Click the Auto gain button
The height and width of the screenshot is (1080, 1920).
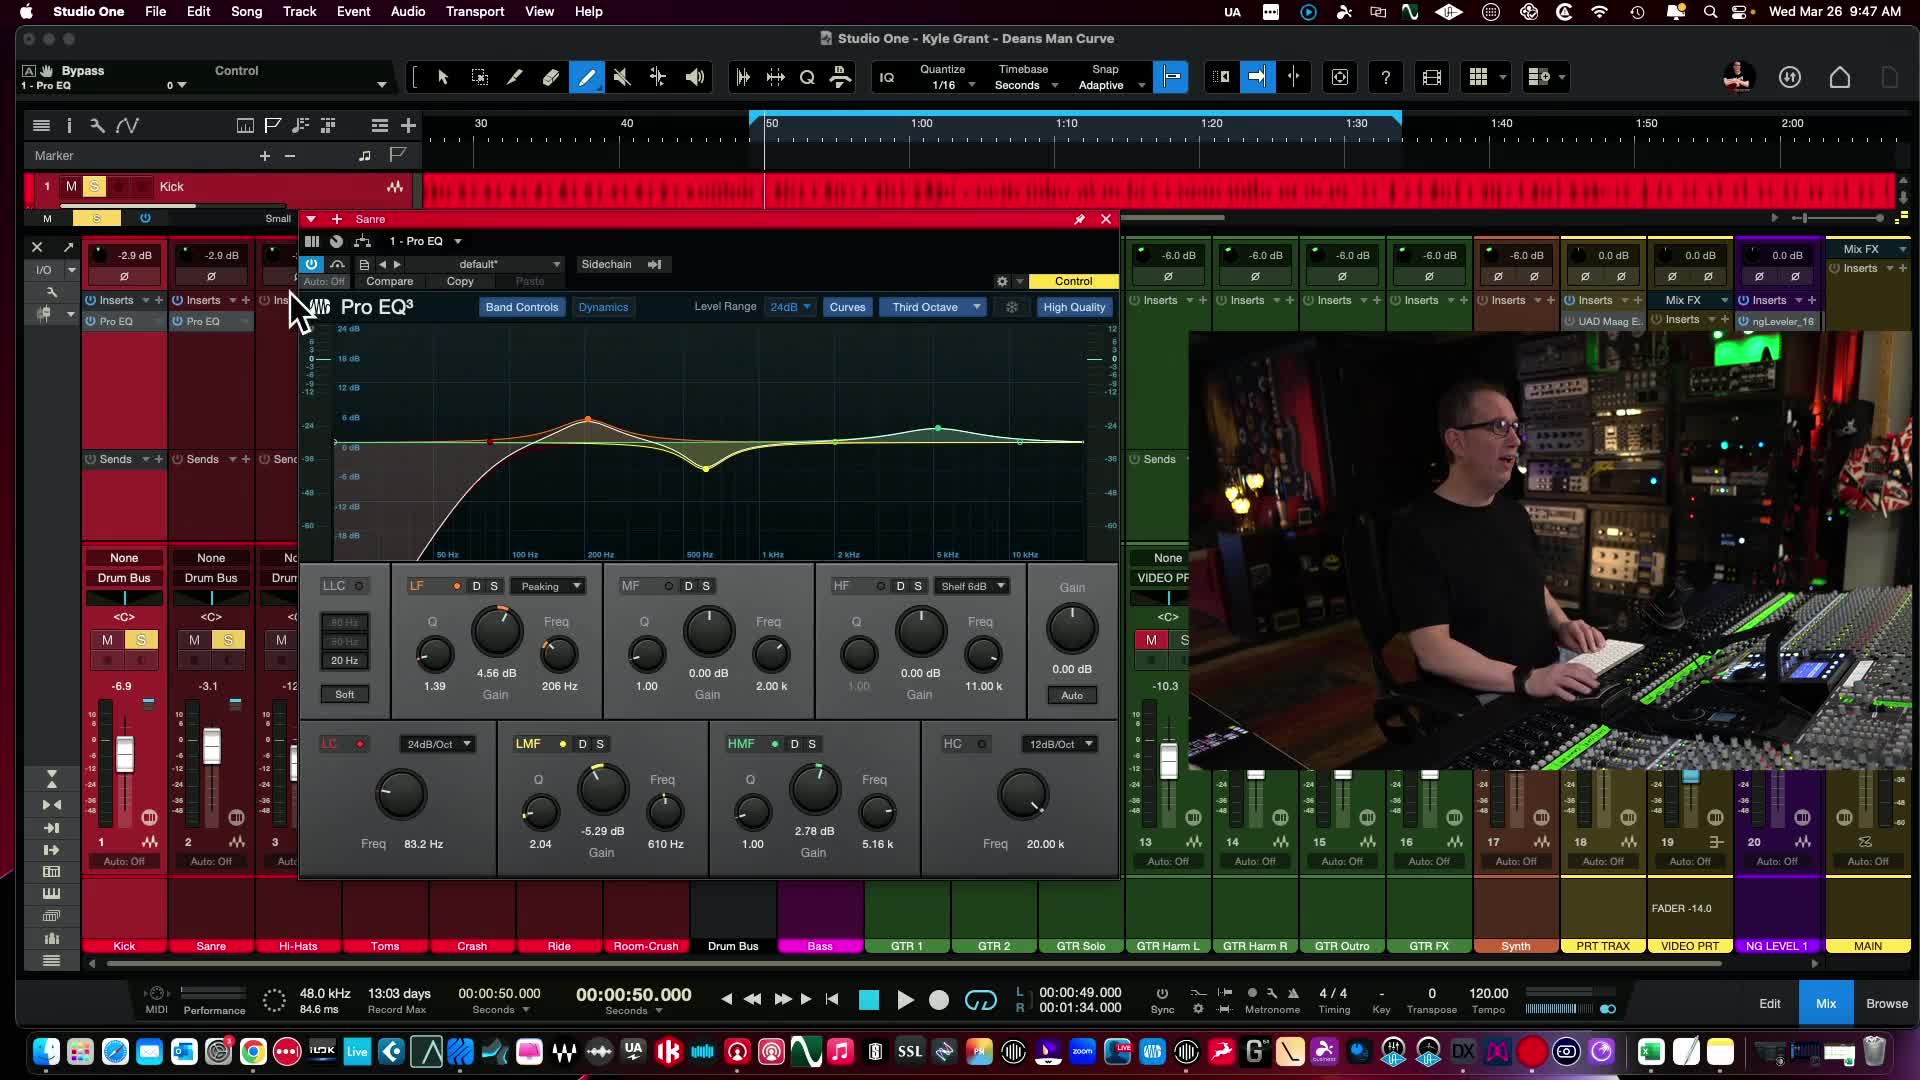[x=1071, y=695]
